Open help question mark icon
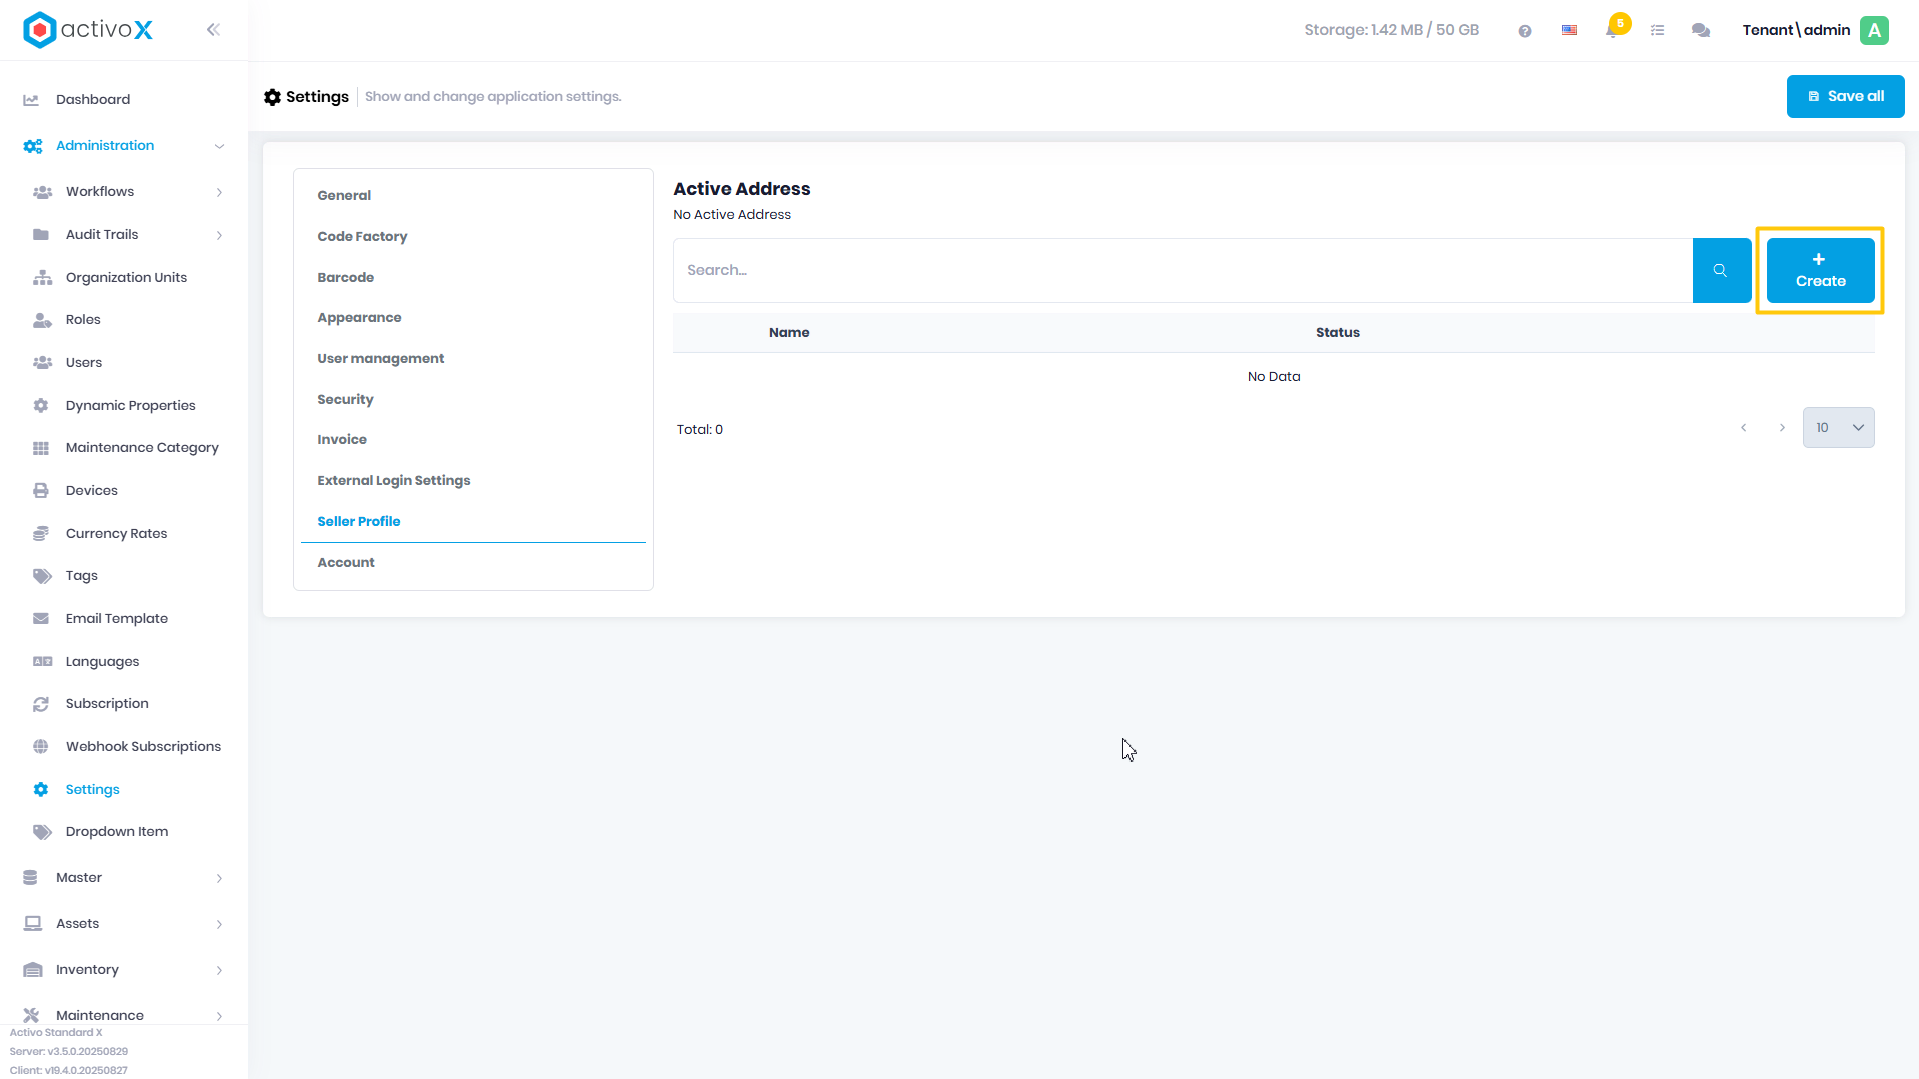The width and height of the screenshot is (1919, 1079). tap(1524, 31)
